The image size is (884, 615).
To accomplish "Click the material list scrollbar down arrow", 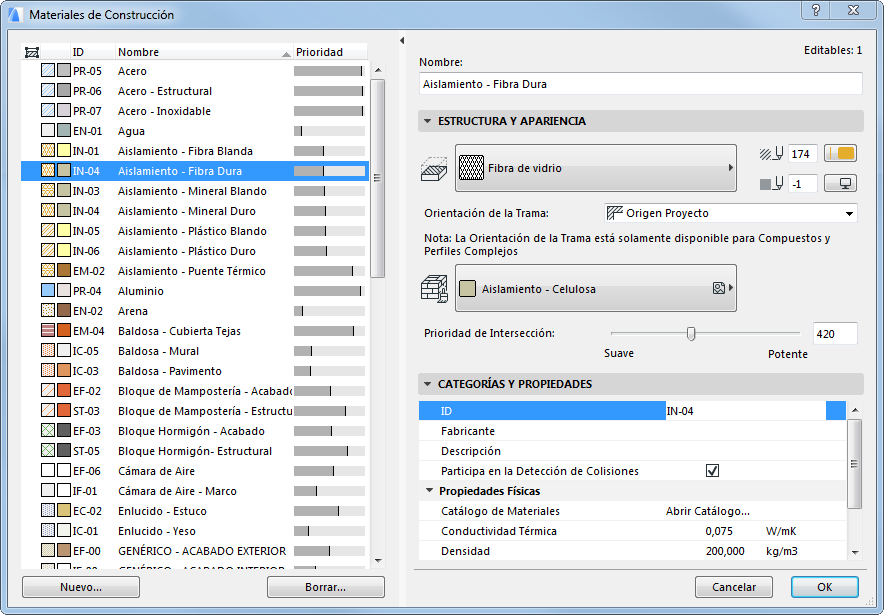I will coord(378,560).
